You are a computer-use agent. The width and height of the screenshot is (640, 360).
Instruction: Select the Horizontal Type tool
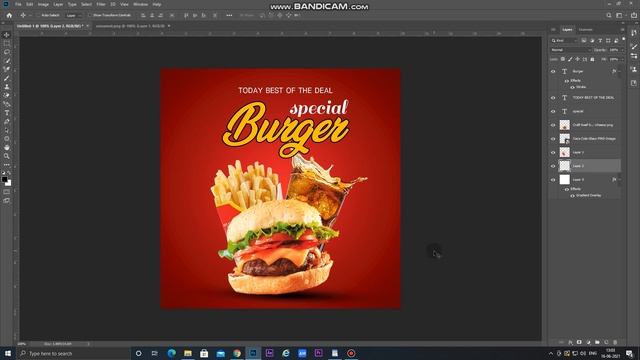click(x=7, y=113)
